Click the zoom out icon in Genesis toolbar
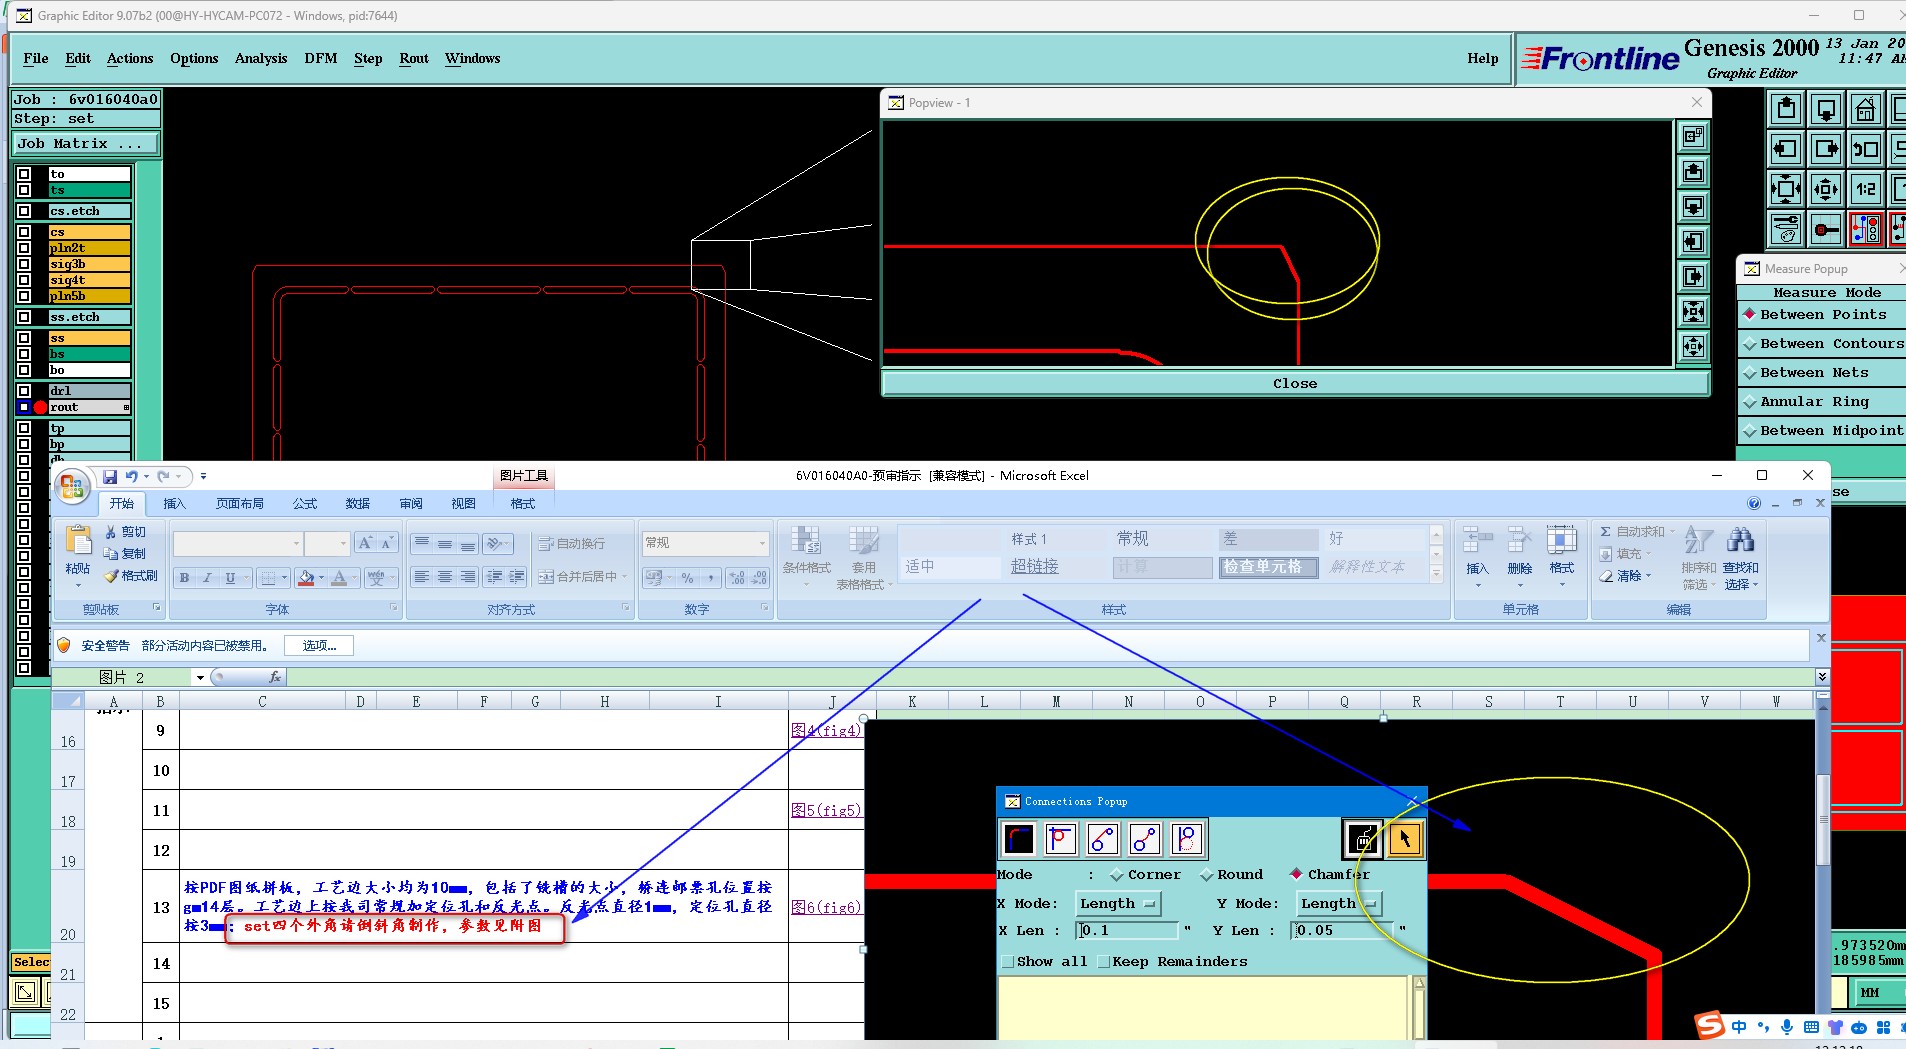The image size is (1906, 1049). pos(1826,188)
